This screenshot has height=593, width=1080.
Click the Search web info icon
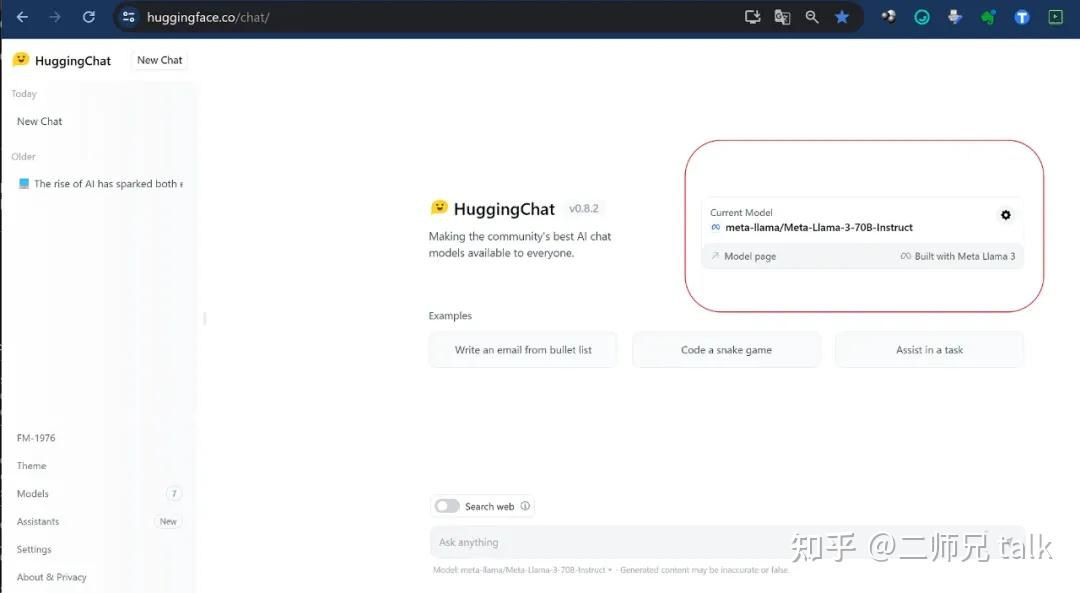[525, 506]
